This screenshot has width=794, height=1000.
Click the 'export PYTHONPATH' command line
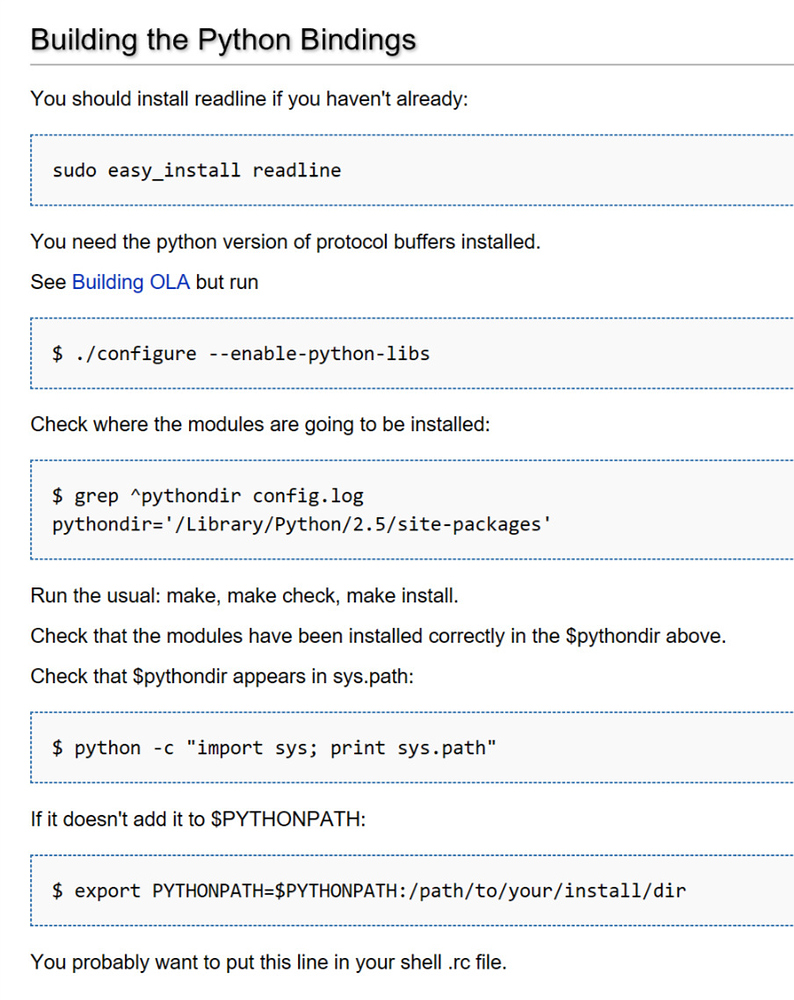369,890
